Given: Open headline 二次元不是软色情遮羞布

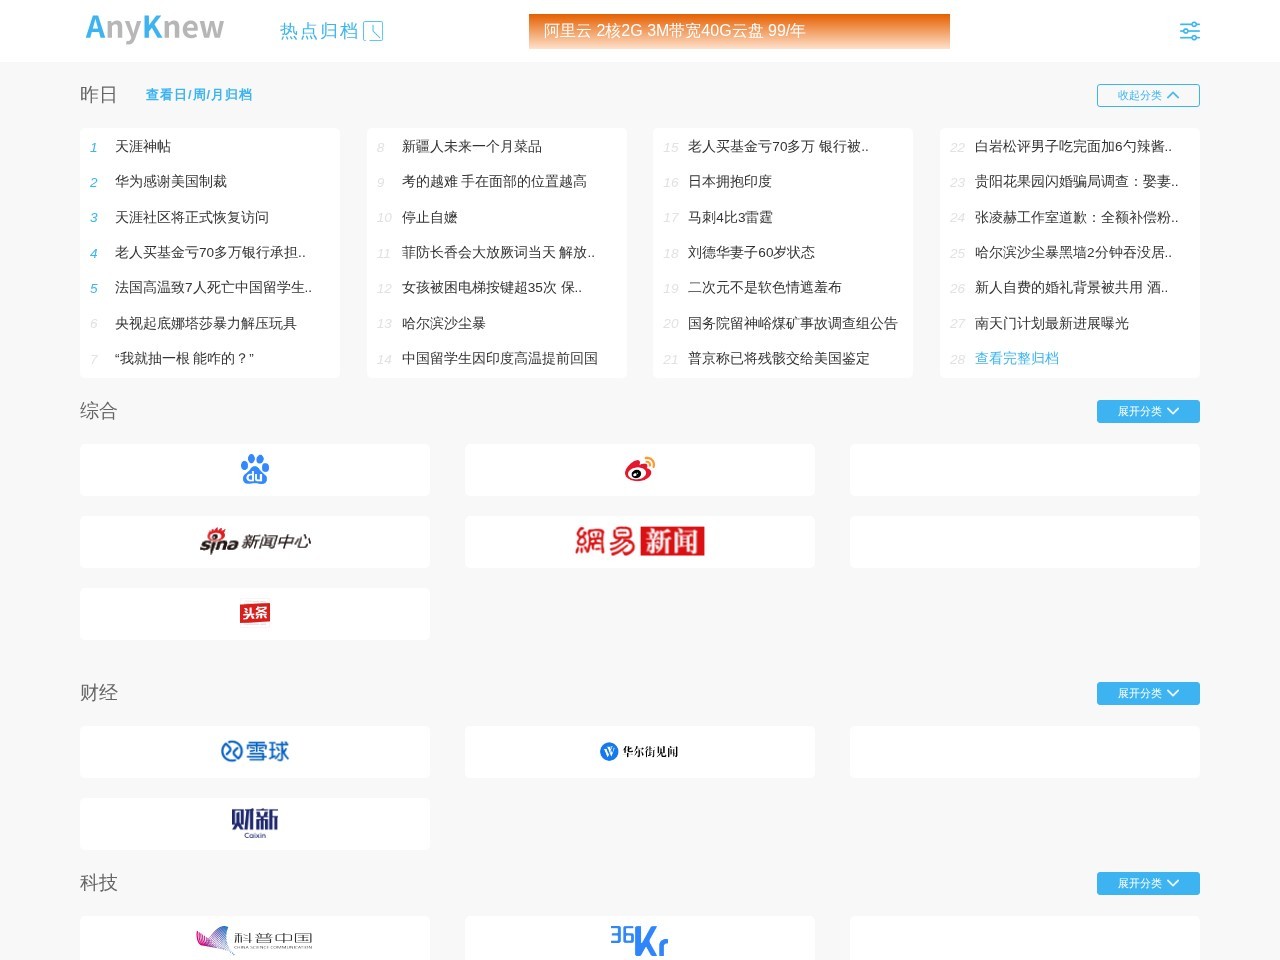Looking at the screenshot, I should [765, 287].
